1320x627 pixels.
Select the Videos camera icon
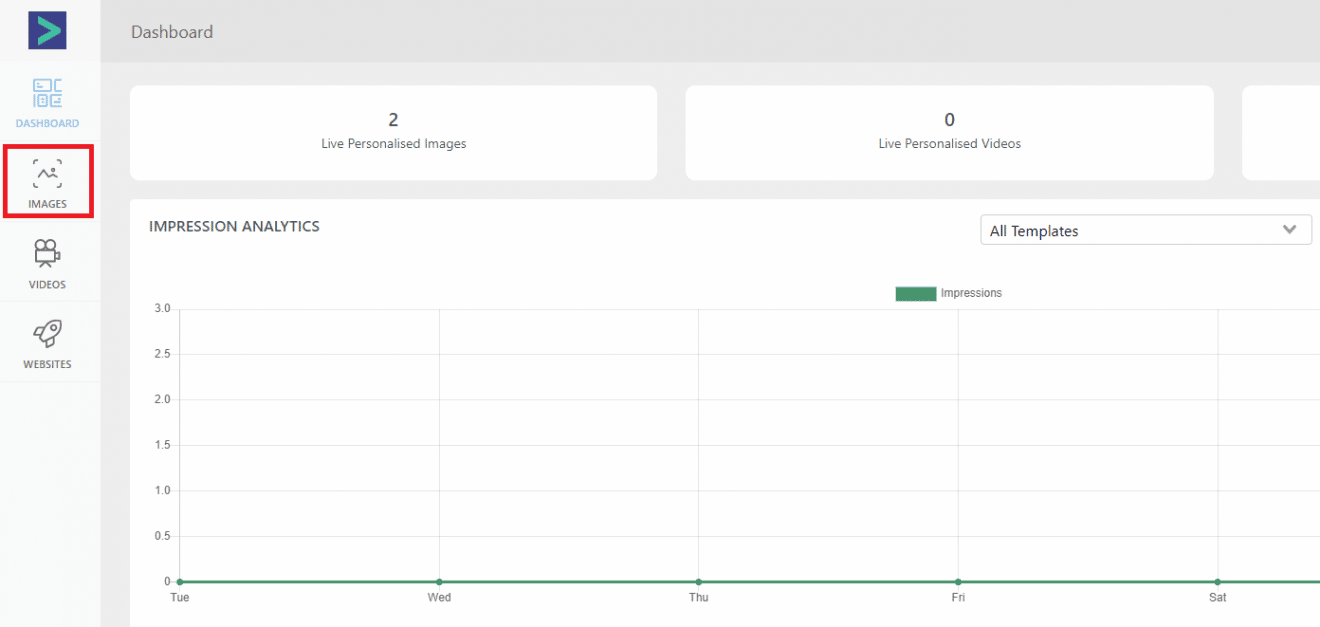tap(47, 254)
